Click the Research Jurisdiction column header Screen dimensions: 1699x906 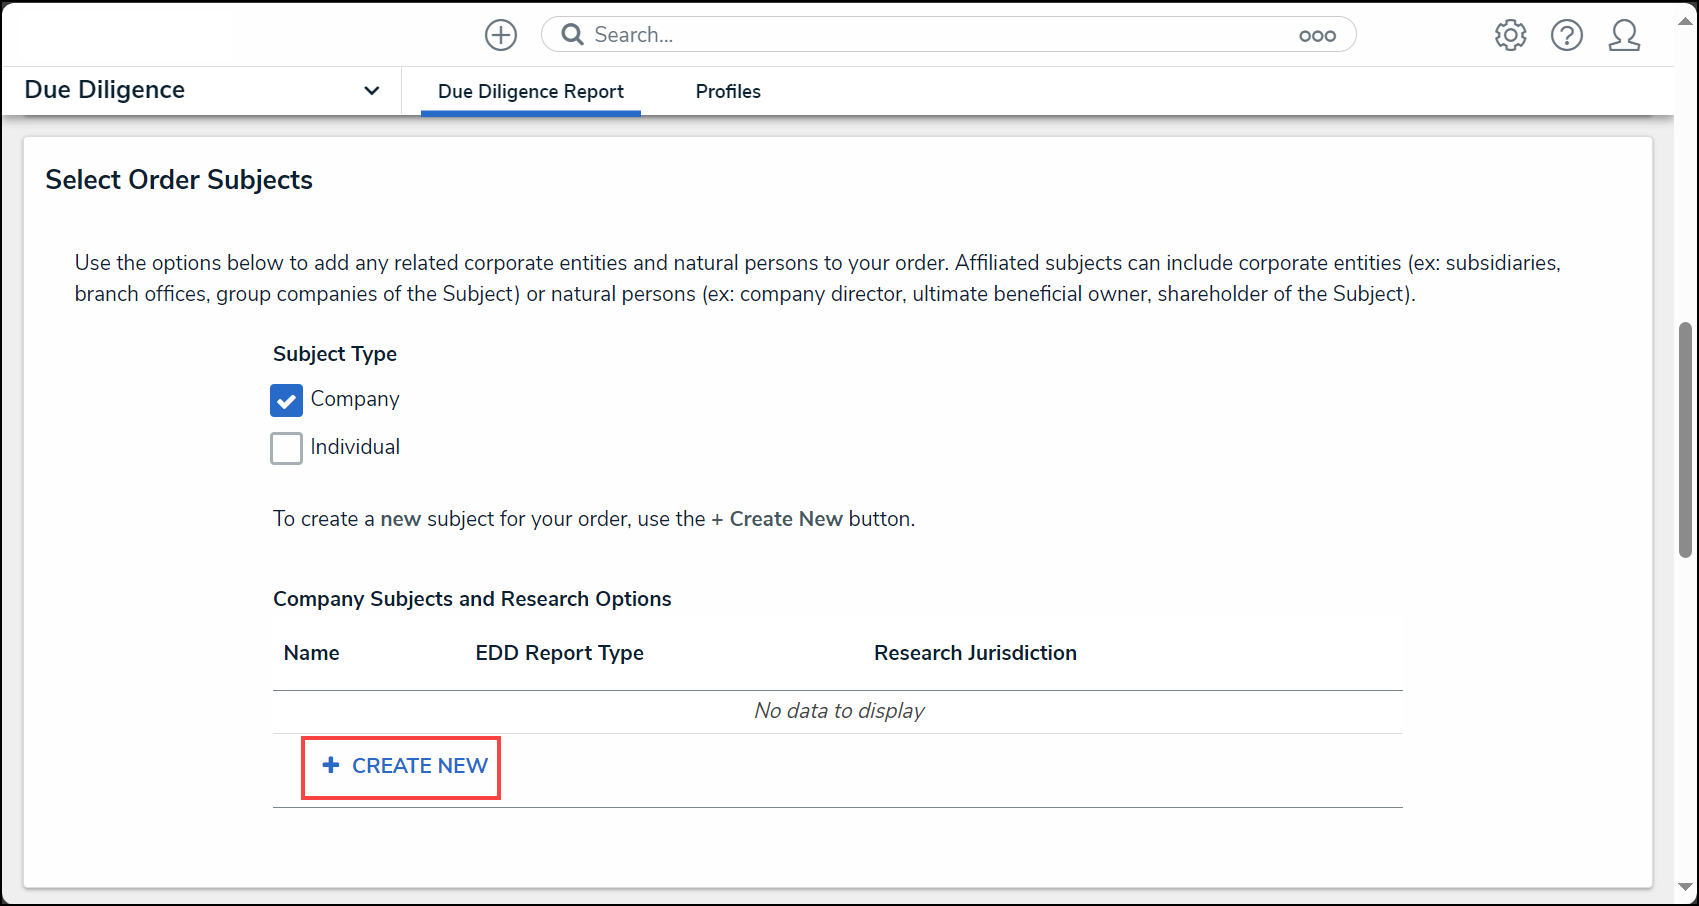[975, 653]
